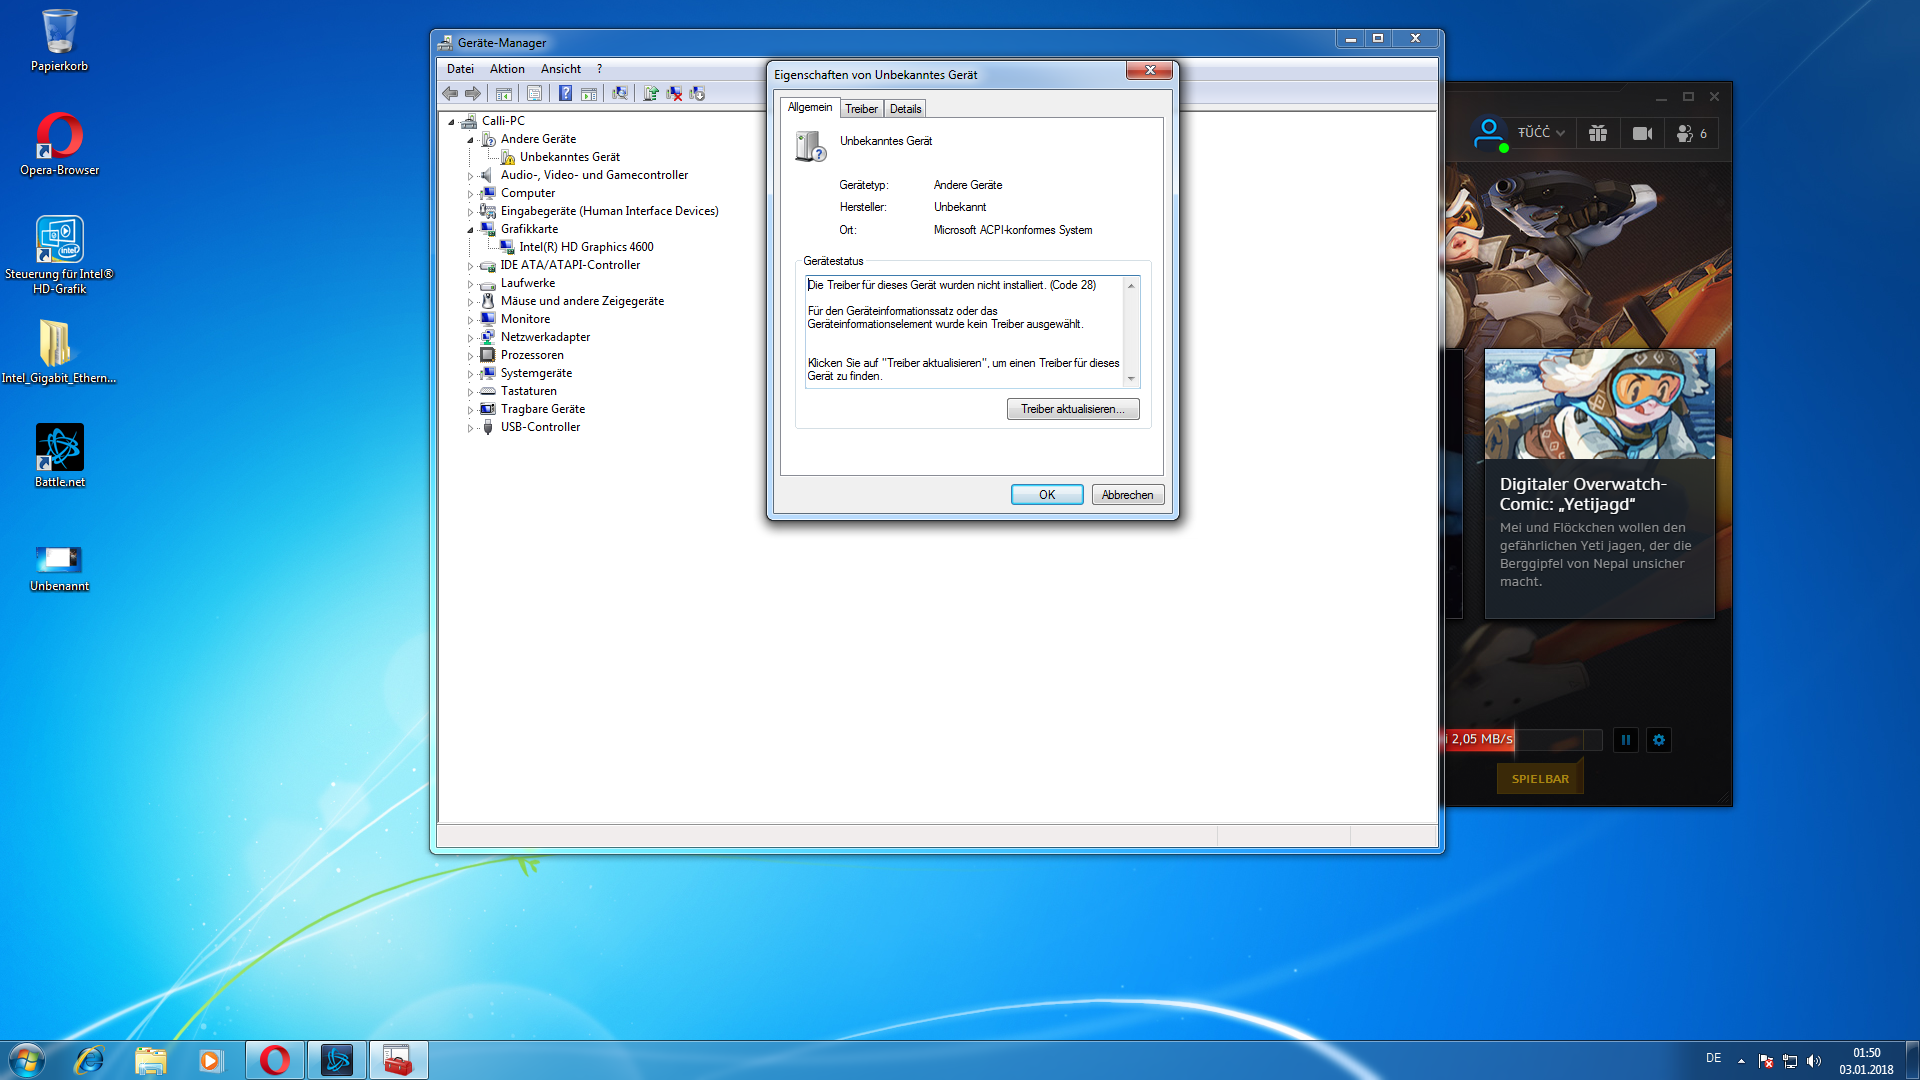Switch to the Treiber tab
Image resolution: width=1920 pixels, height=1080 pixels.
click(861, 109)
